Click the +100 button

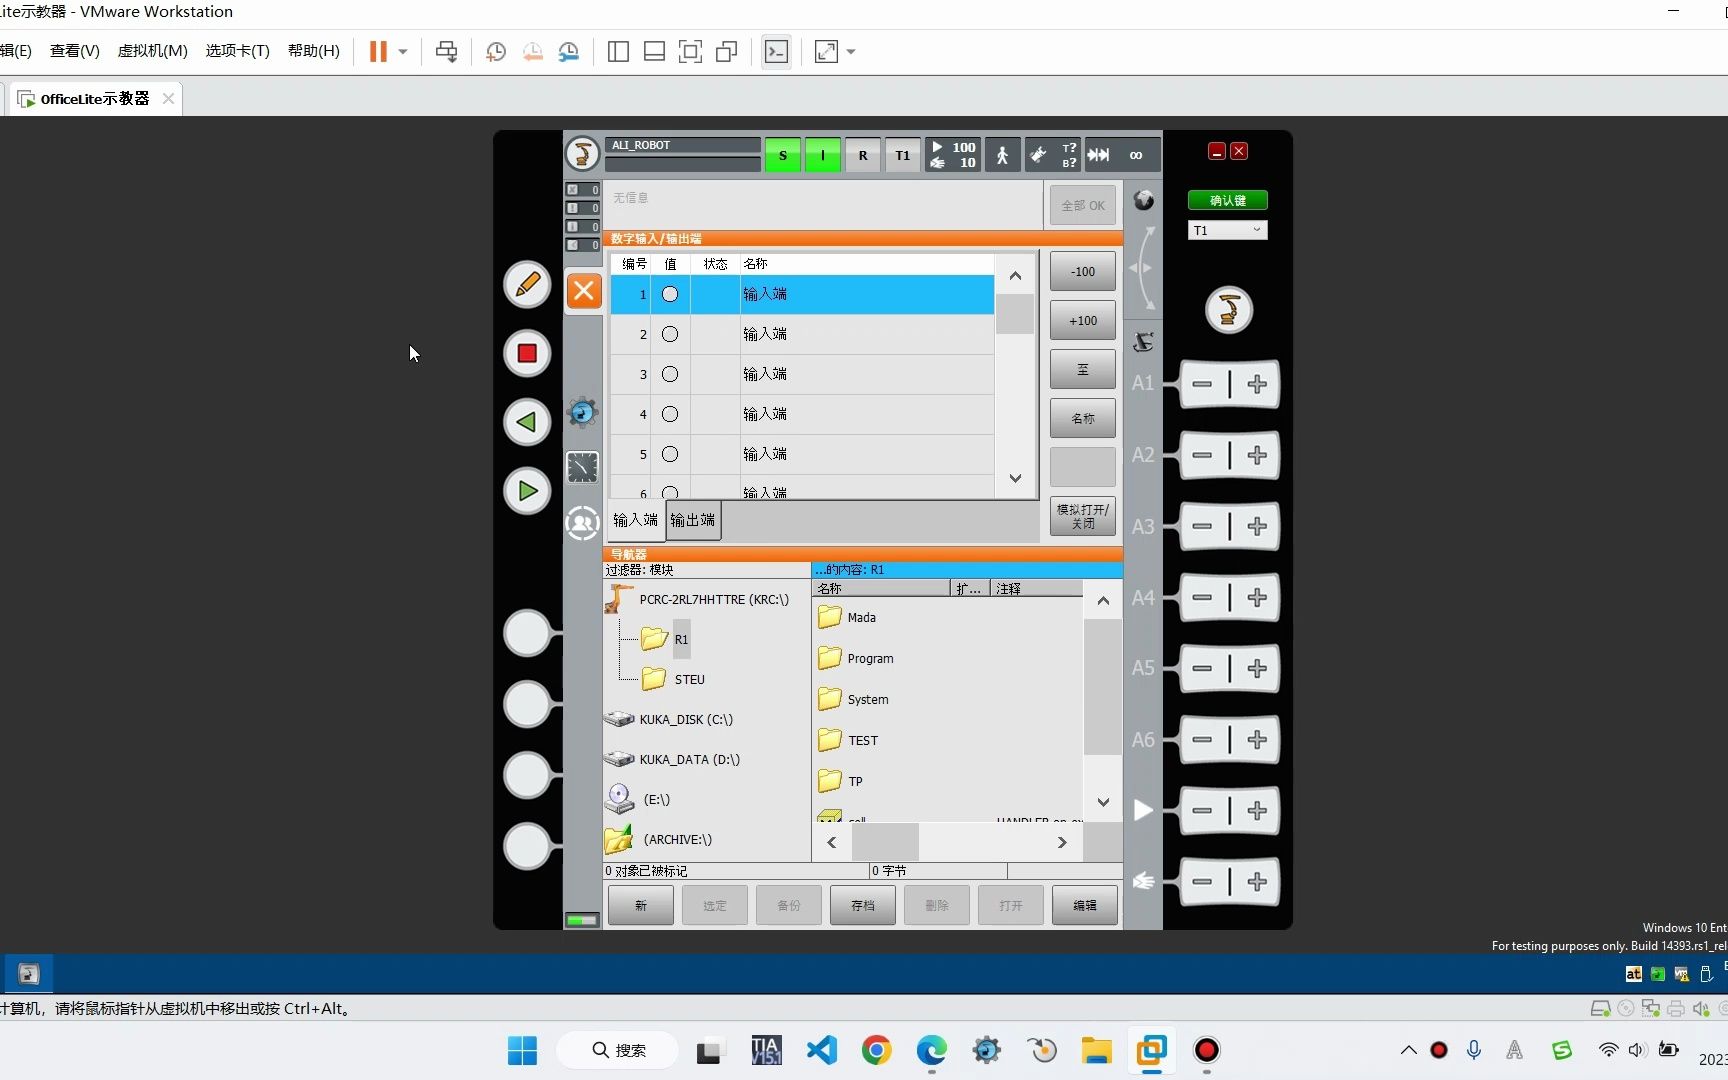pyautogui.click(x=1083, y=320)
